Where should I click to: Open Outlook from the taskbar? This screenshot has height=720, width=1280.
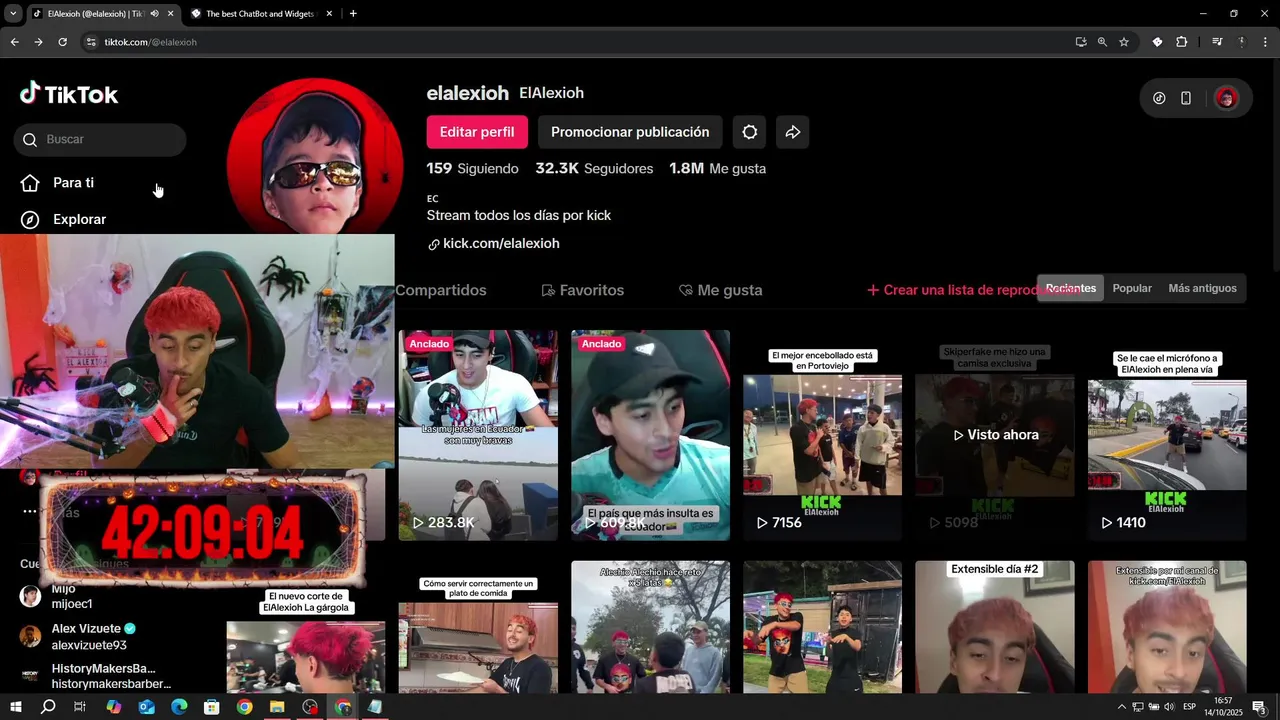pos(146,707)
